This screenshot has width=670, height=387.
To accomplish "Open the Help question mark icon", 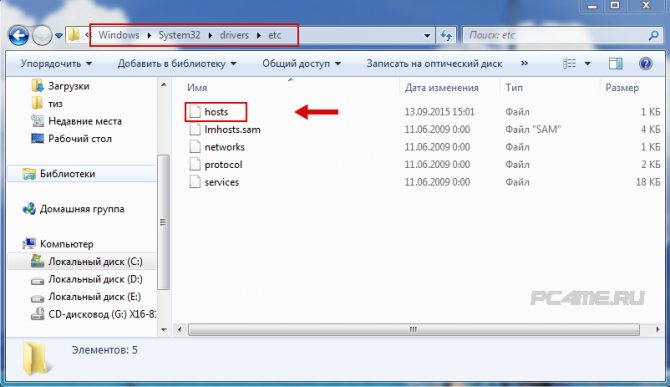I will click(x=645, y=64).
